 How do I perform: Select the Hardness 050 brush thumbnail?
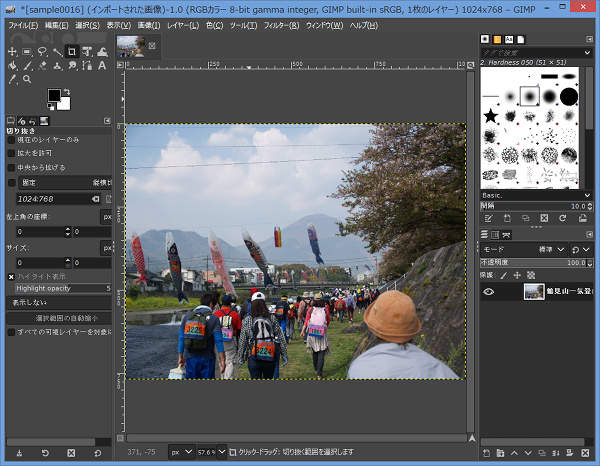click(529, 96)
